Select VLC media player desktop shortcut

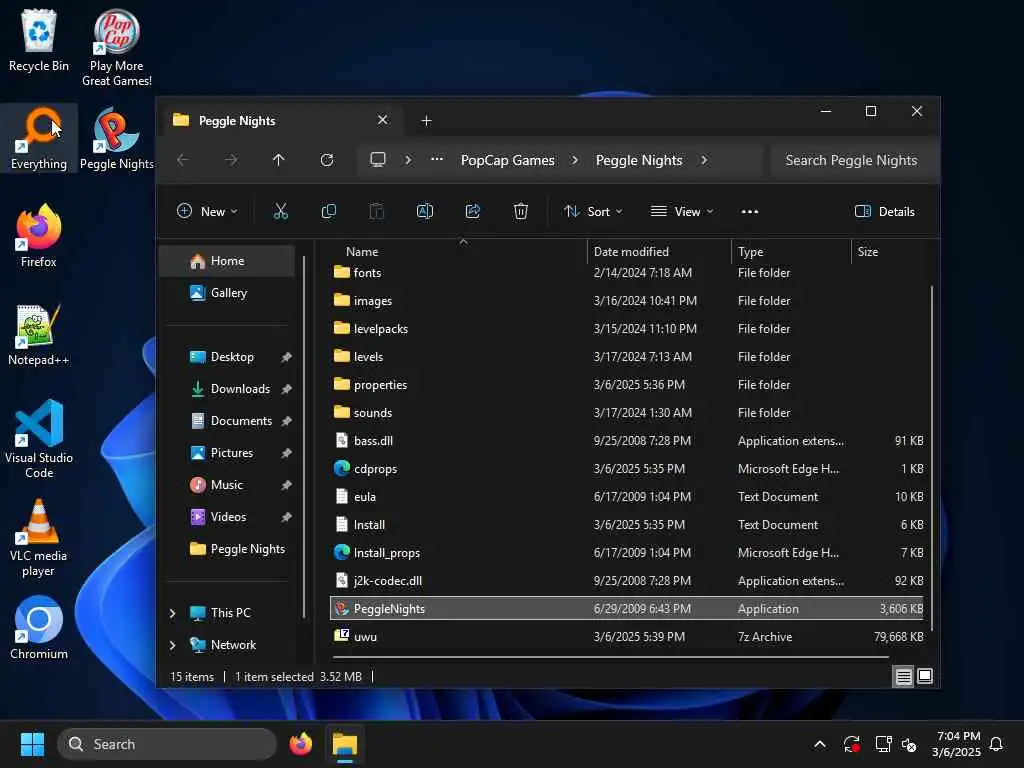click(39, 537)
